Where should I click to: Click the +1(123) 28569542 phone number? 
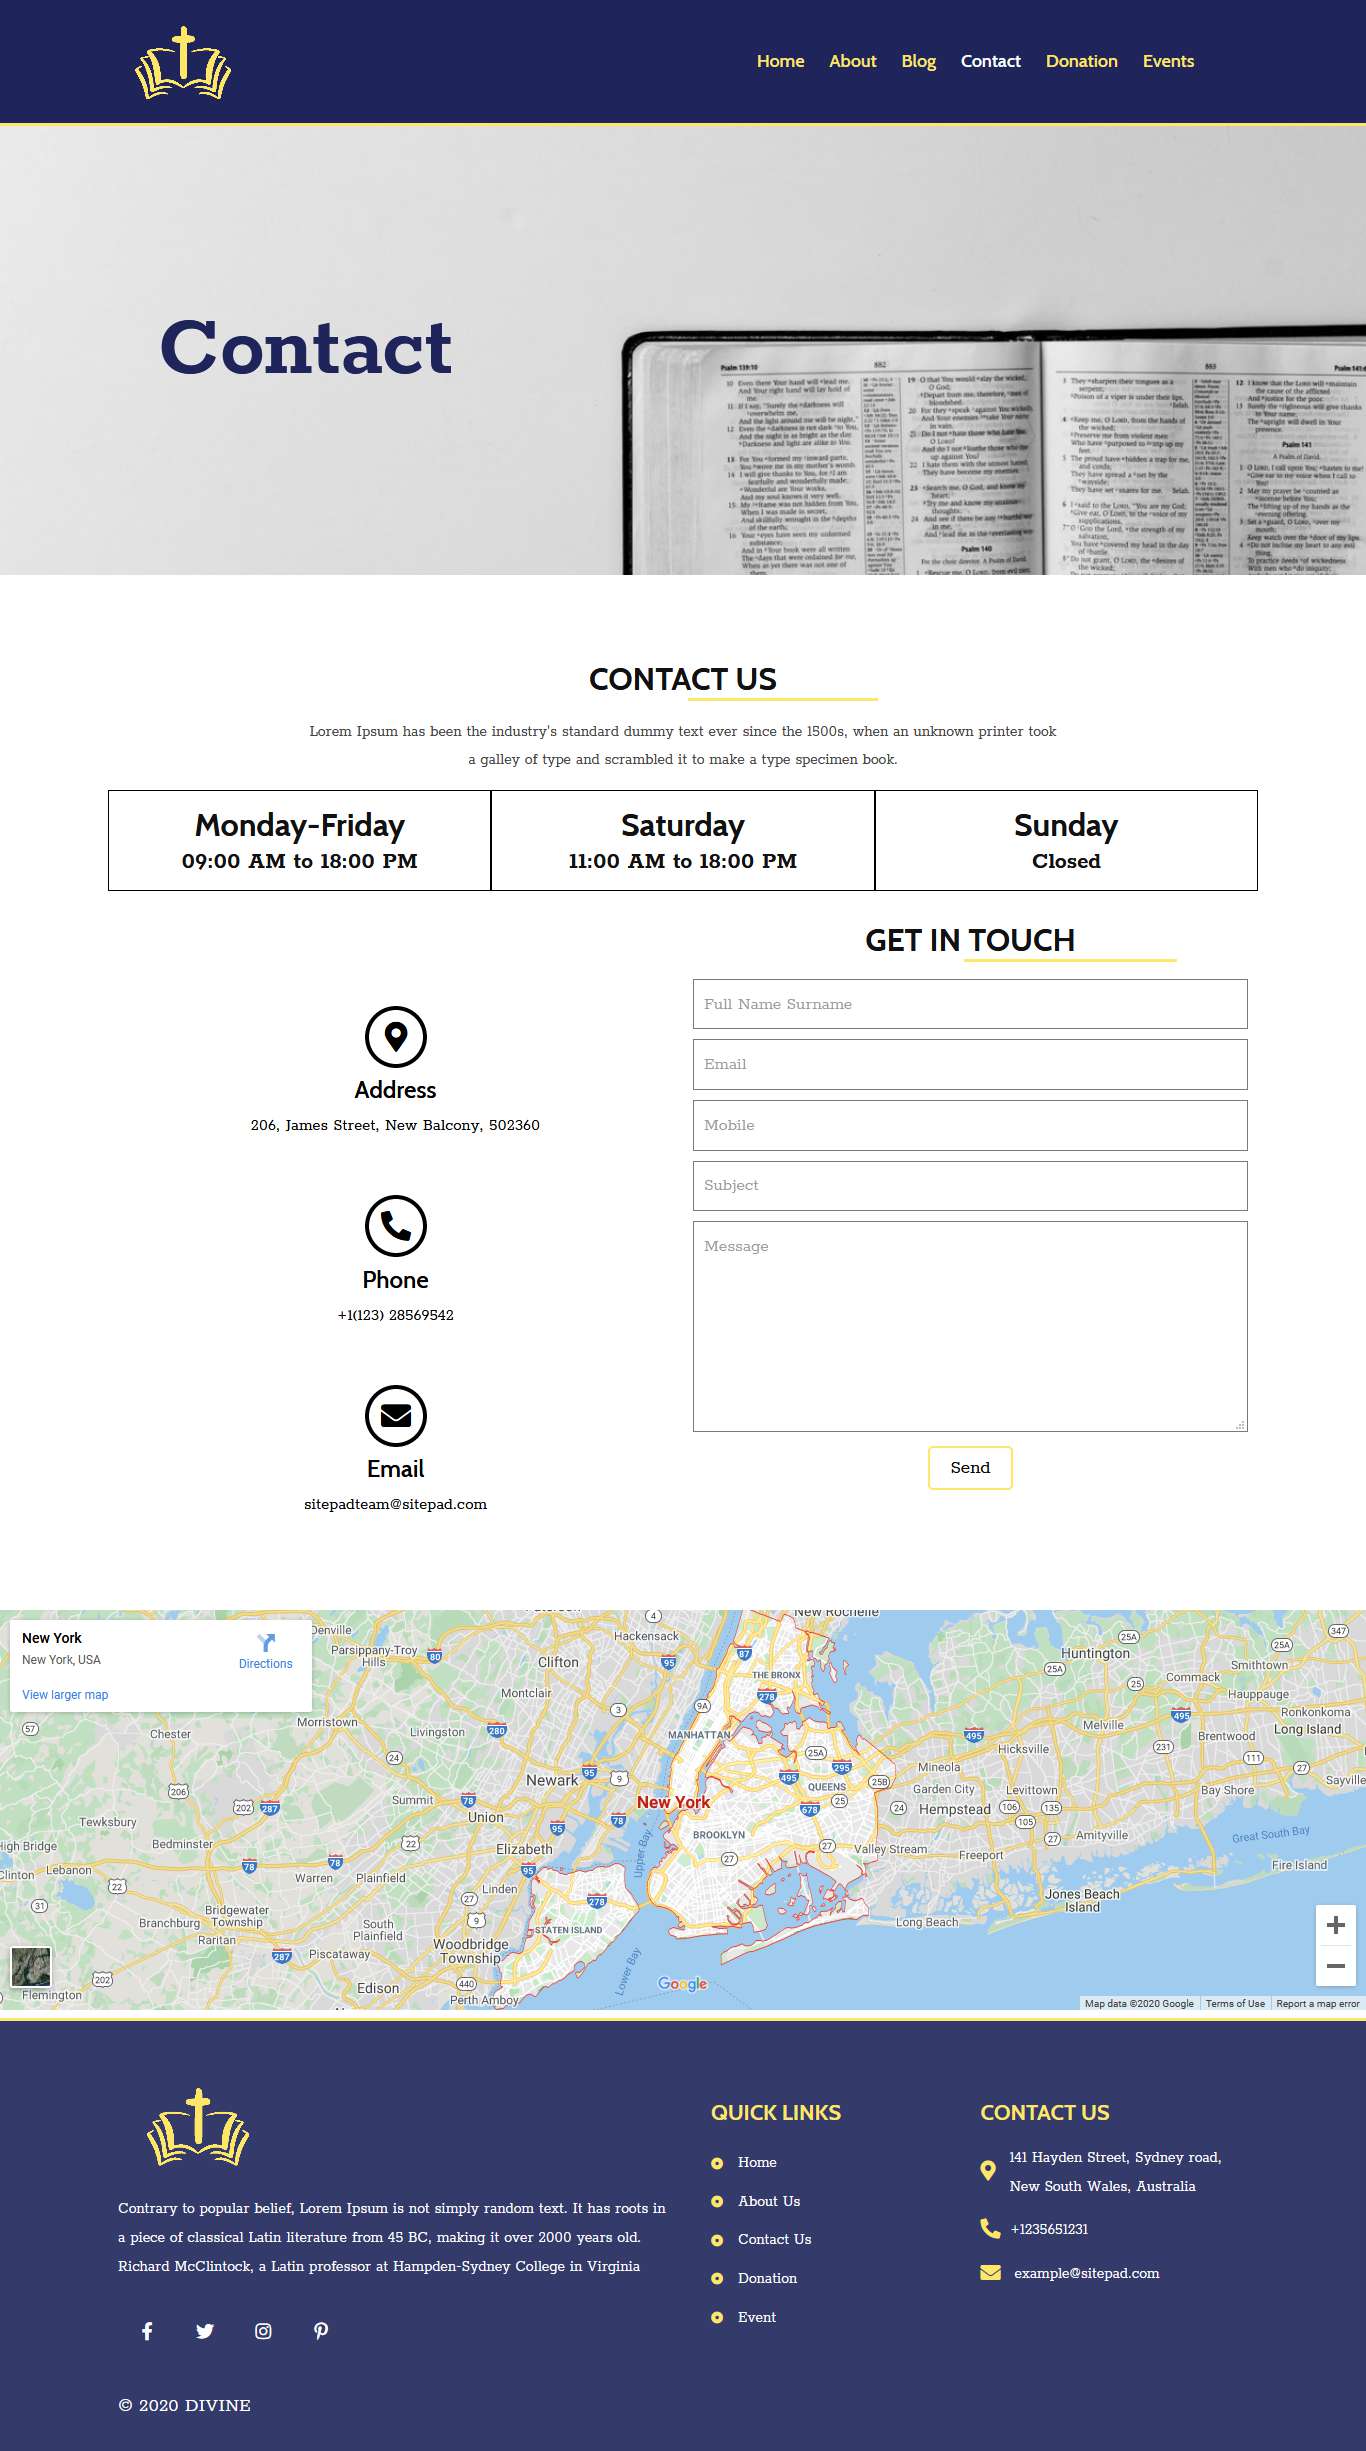click(396, 1315)
